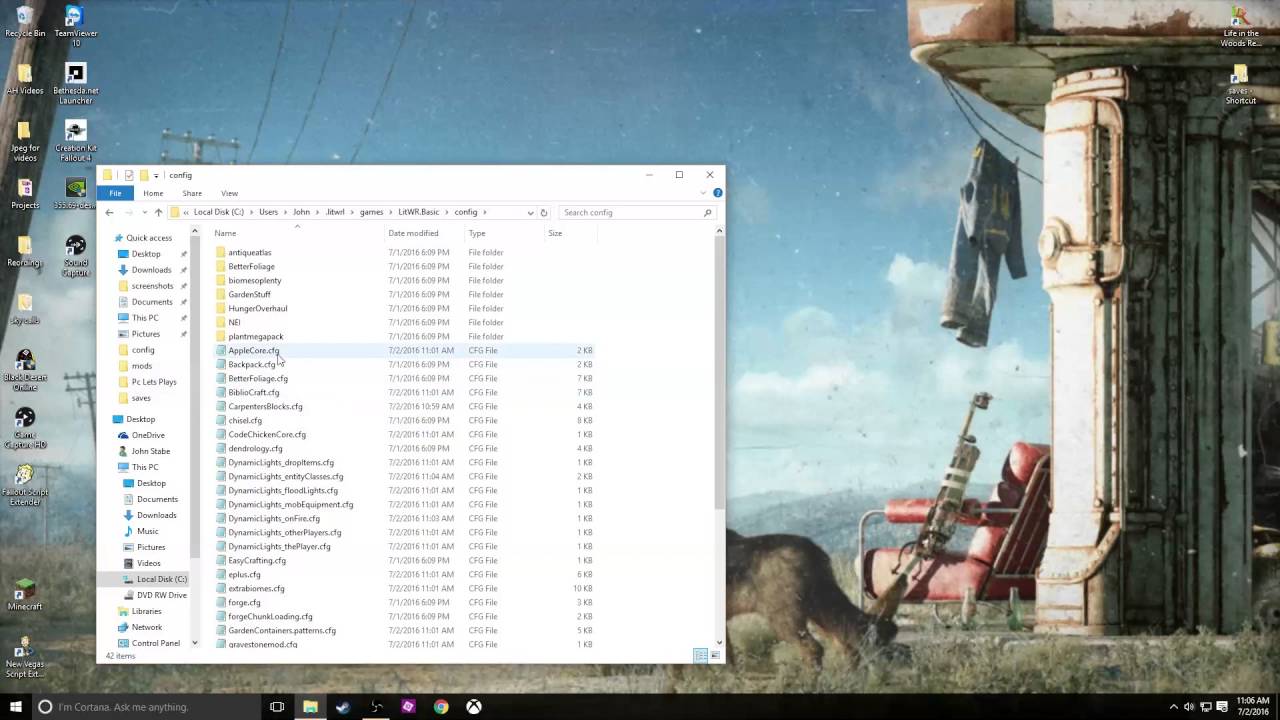The image size is (1280, 720).
Task: Select Network in navigation pane
Action: [x=146, y=627]
